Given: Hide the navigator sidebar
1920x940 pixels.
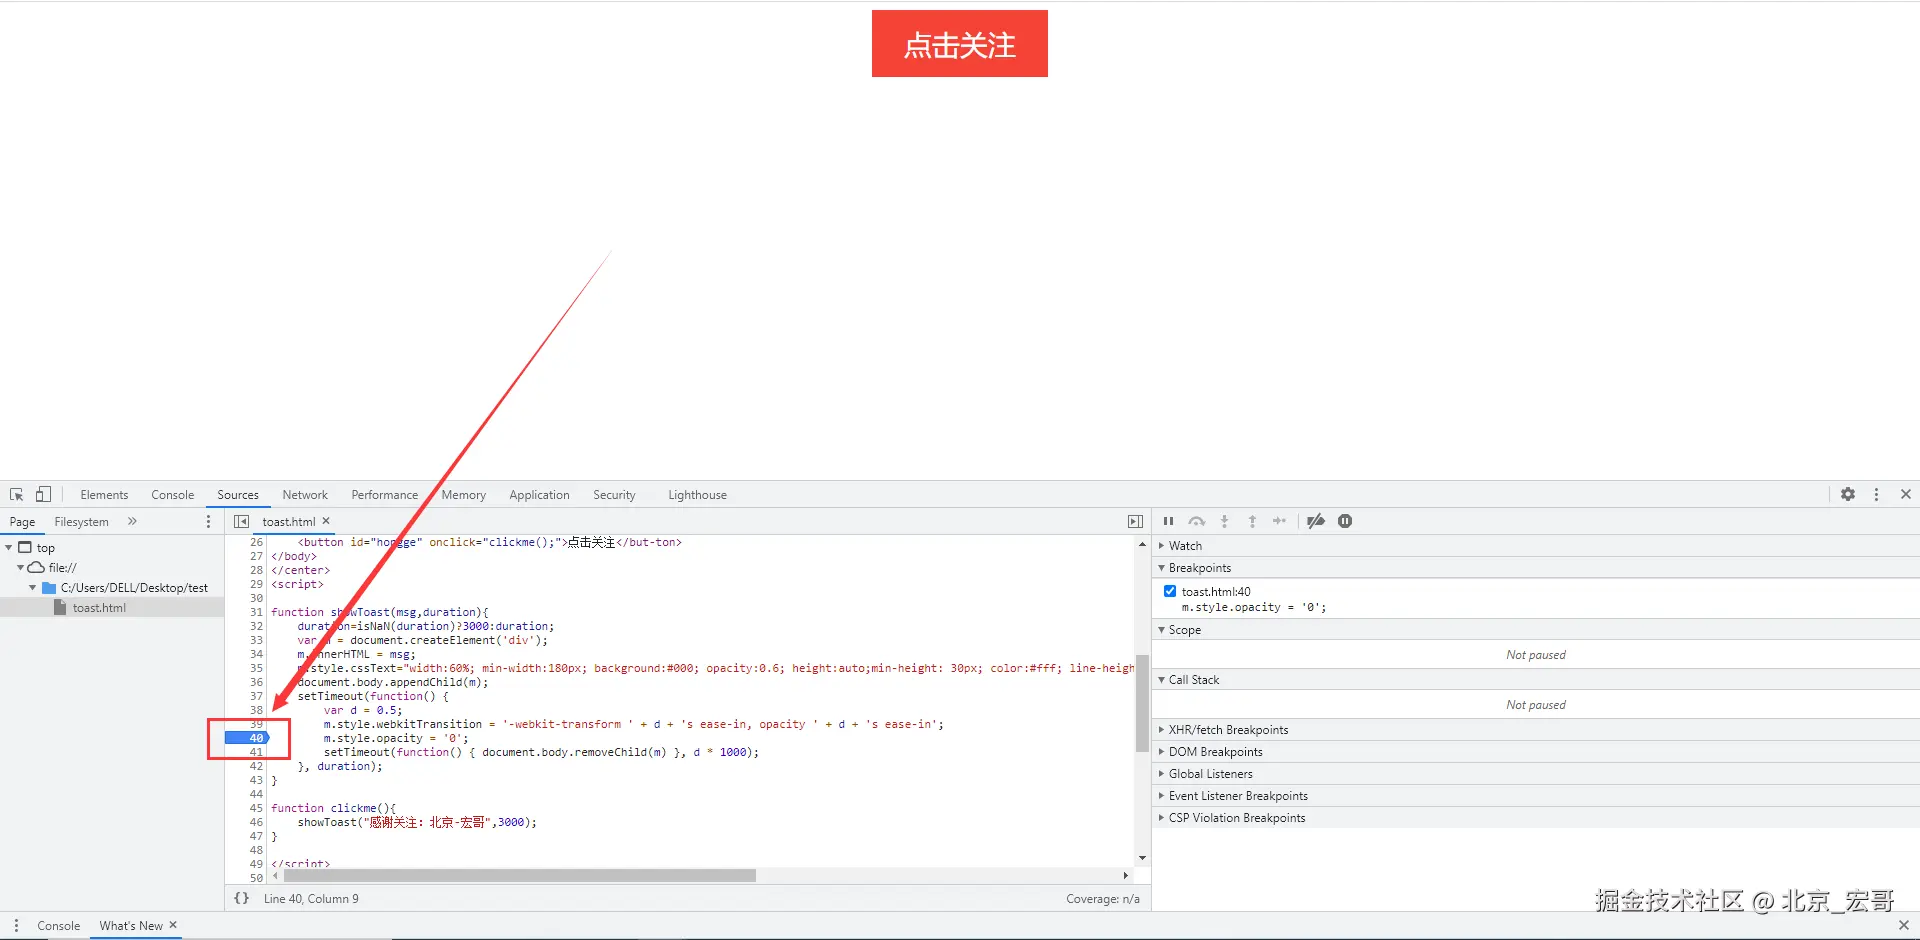Looking at the screenshot, I should coord(241,521).
